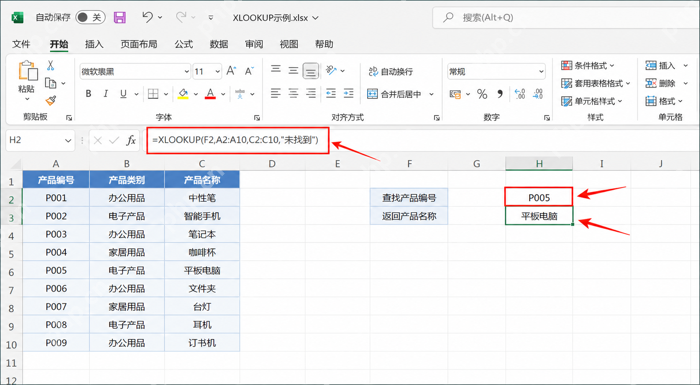Open the 套用表格格式 dropdown
Screen dimensions: 700x385
[x=596, y=84]
